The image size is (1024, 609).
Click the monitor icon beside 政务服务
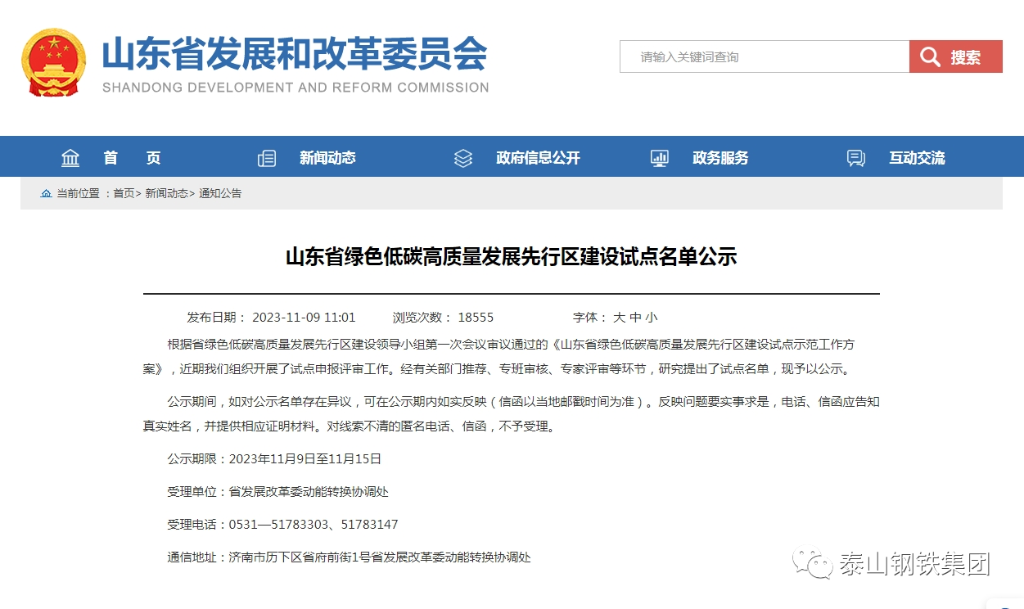[659, 158]
